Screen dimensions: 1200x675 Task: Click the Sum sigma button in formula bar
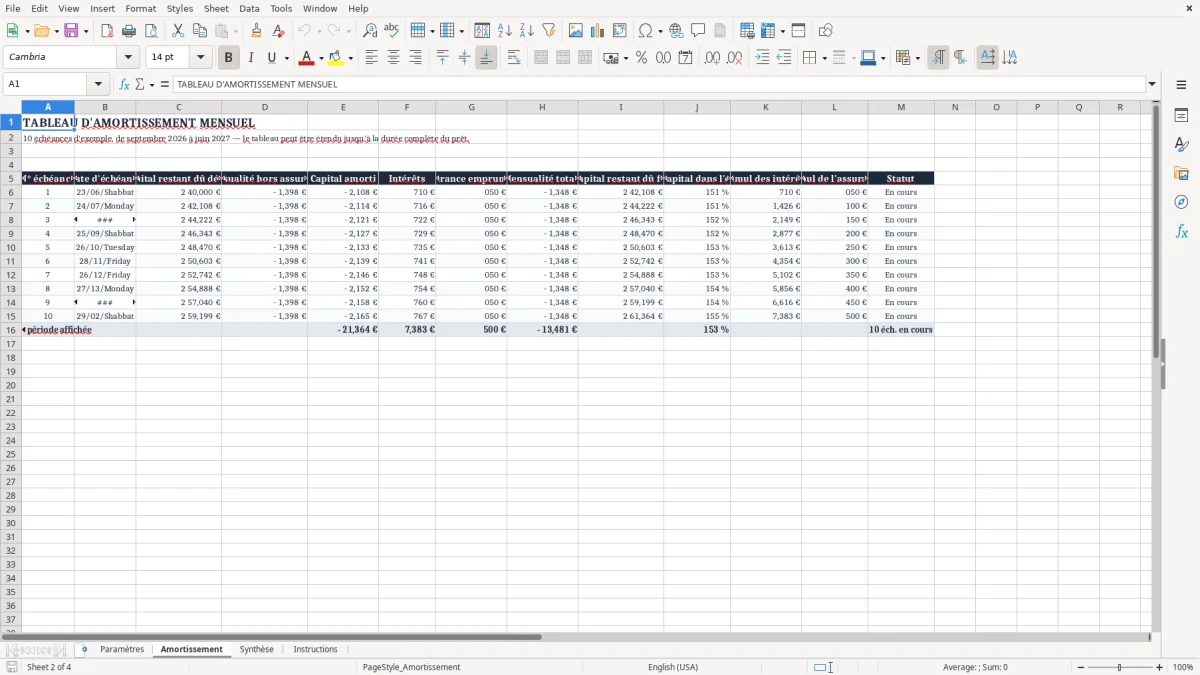[140, 84]
